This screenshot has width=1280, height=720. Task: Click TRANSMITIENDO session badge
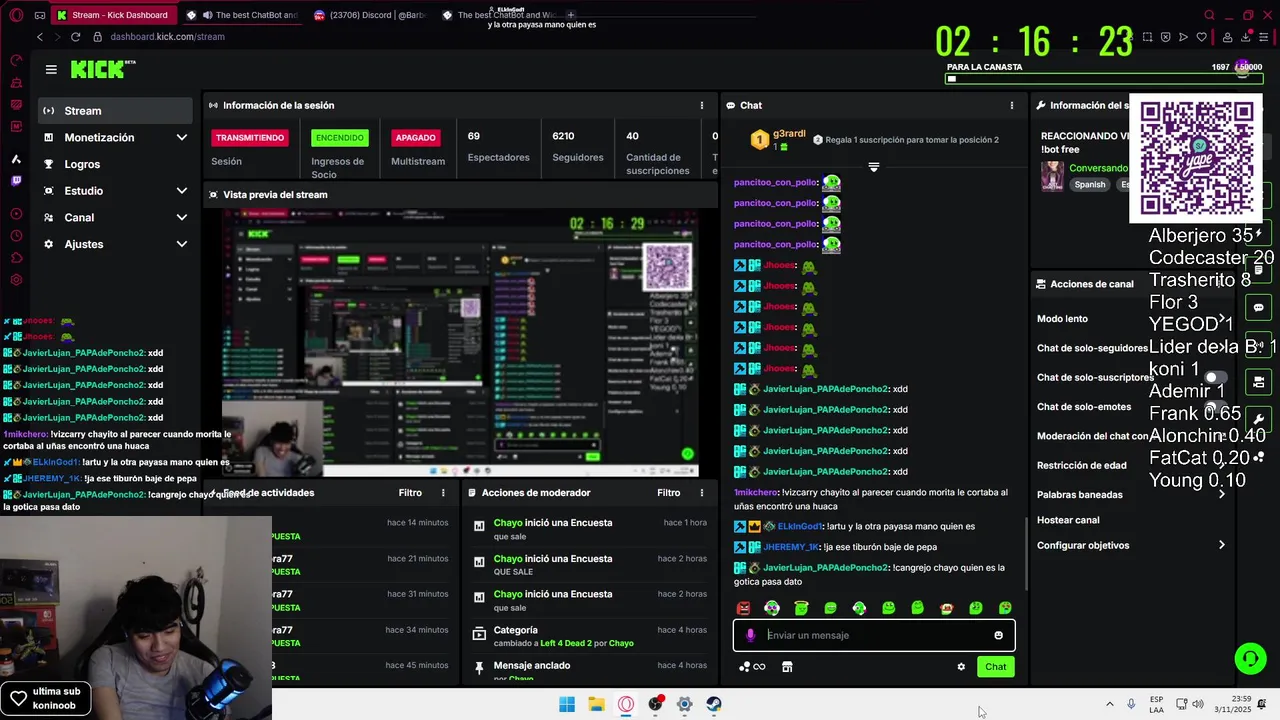click(250, 138)
